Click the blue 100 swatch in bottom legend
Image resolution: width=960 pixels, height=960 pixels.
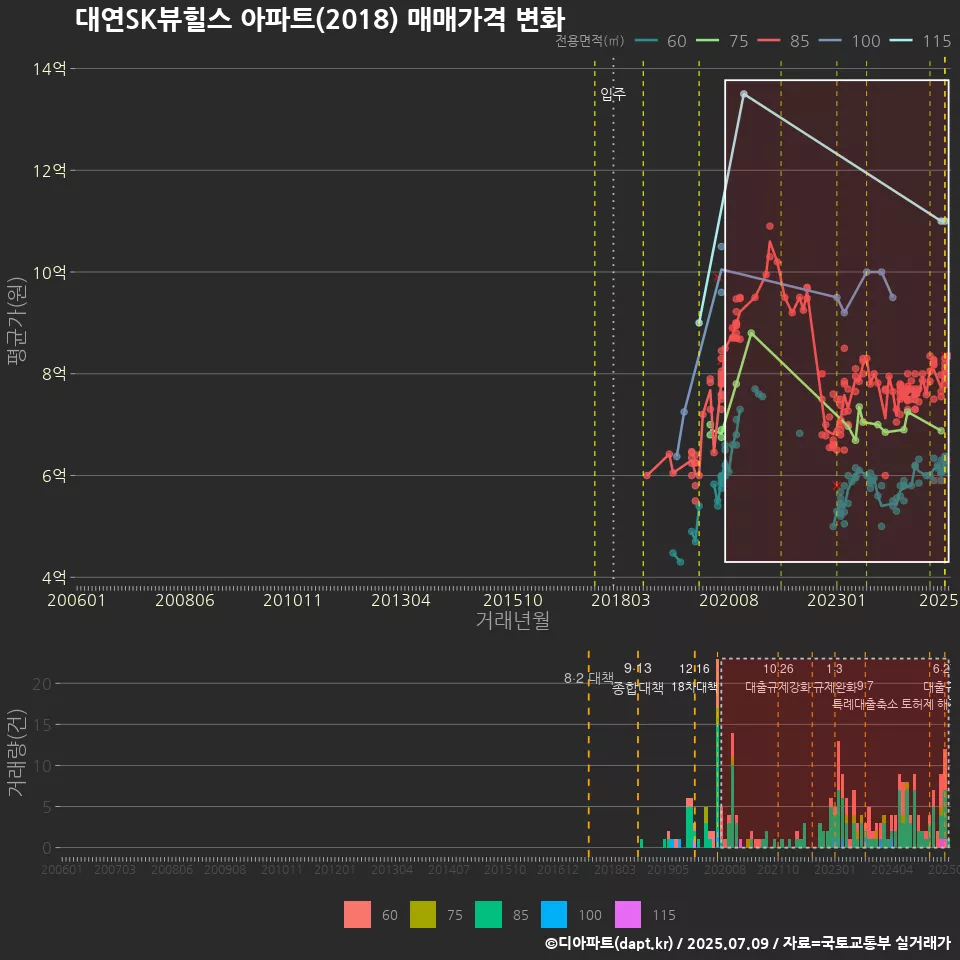pos(553,915)
